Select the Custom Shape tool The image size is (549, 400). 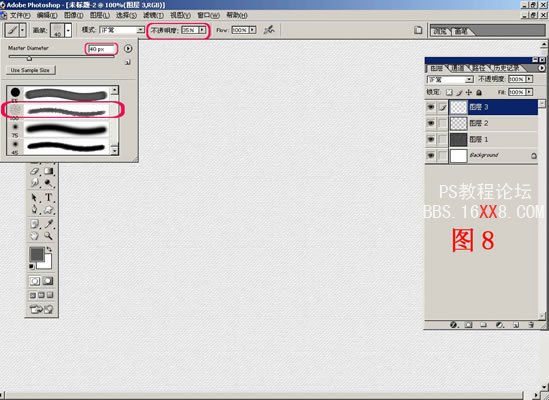[48, 209]
